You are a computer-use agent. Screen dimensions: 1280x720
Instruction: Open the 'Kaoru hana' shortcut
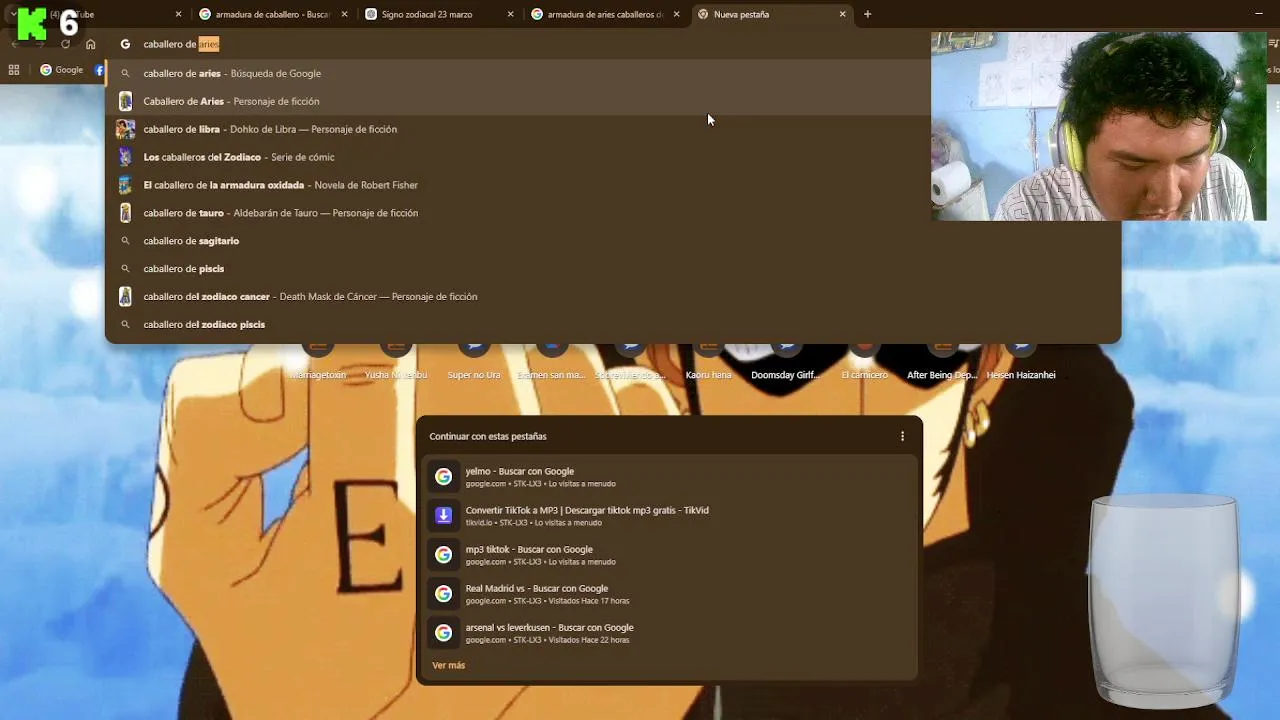coord(708,362)
